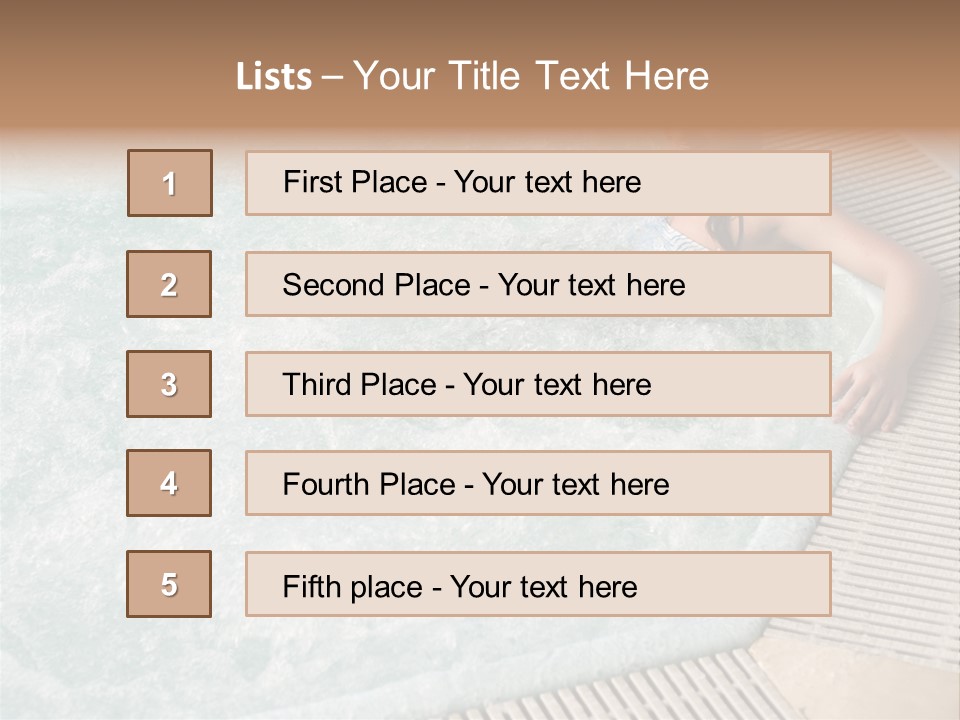Click the hand in the background photo

coord(870,395)
